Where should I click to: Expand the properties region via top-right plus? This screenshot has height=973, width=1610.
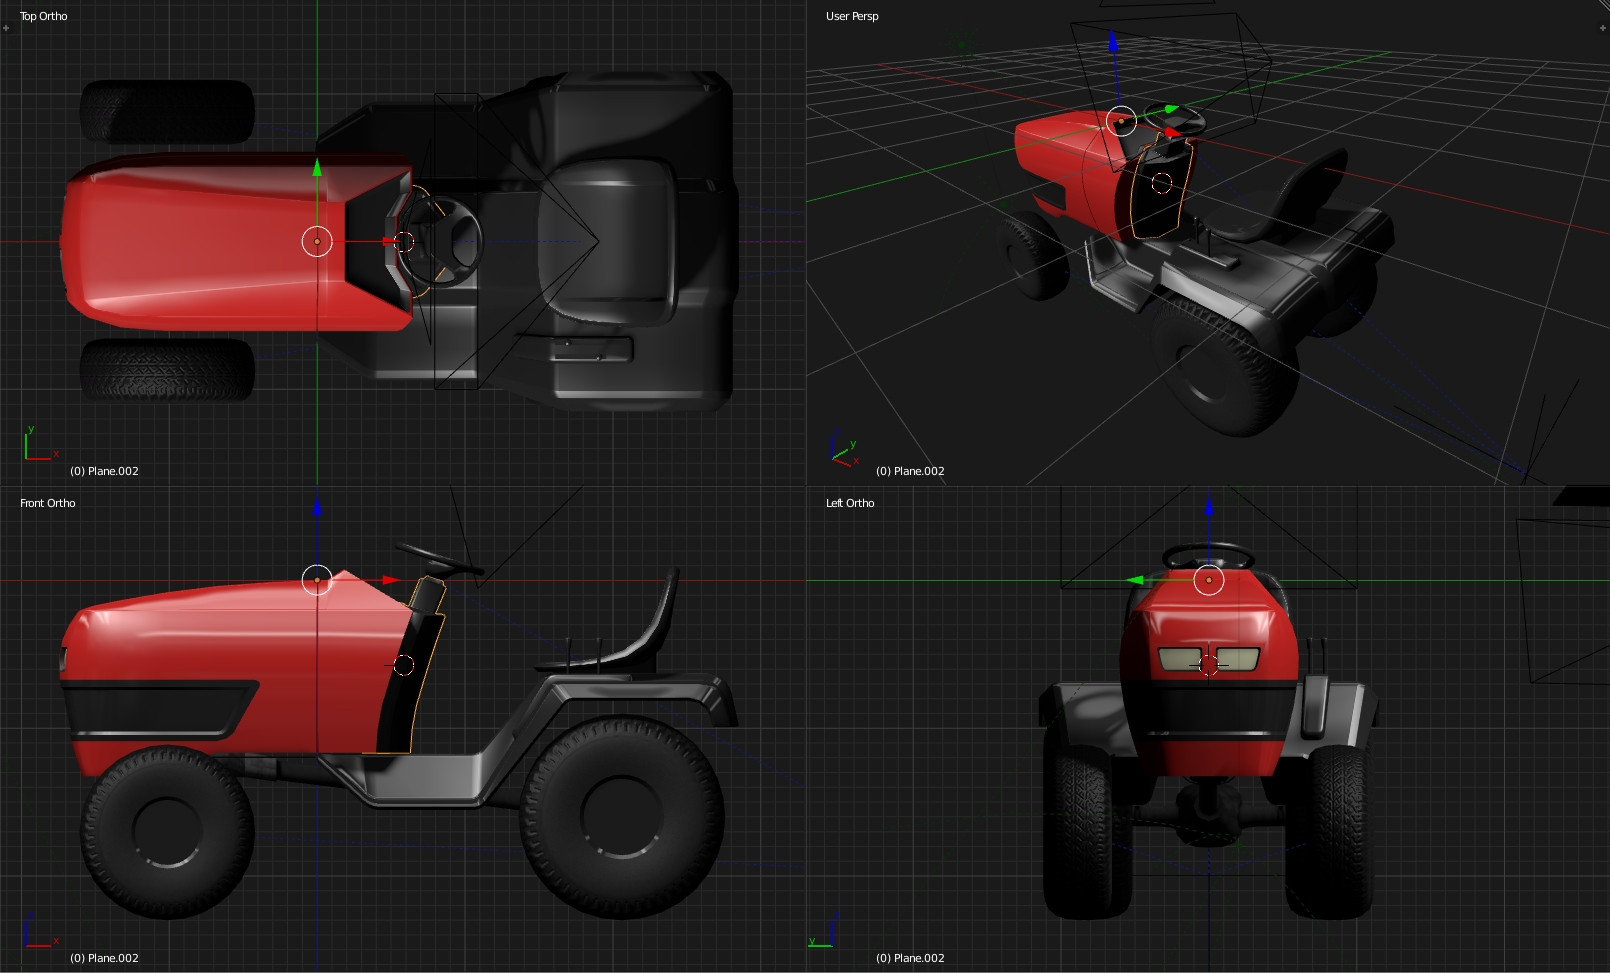click(x=1603, y=28)
